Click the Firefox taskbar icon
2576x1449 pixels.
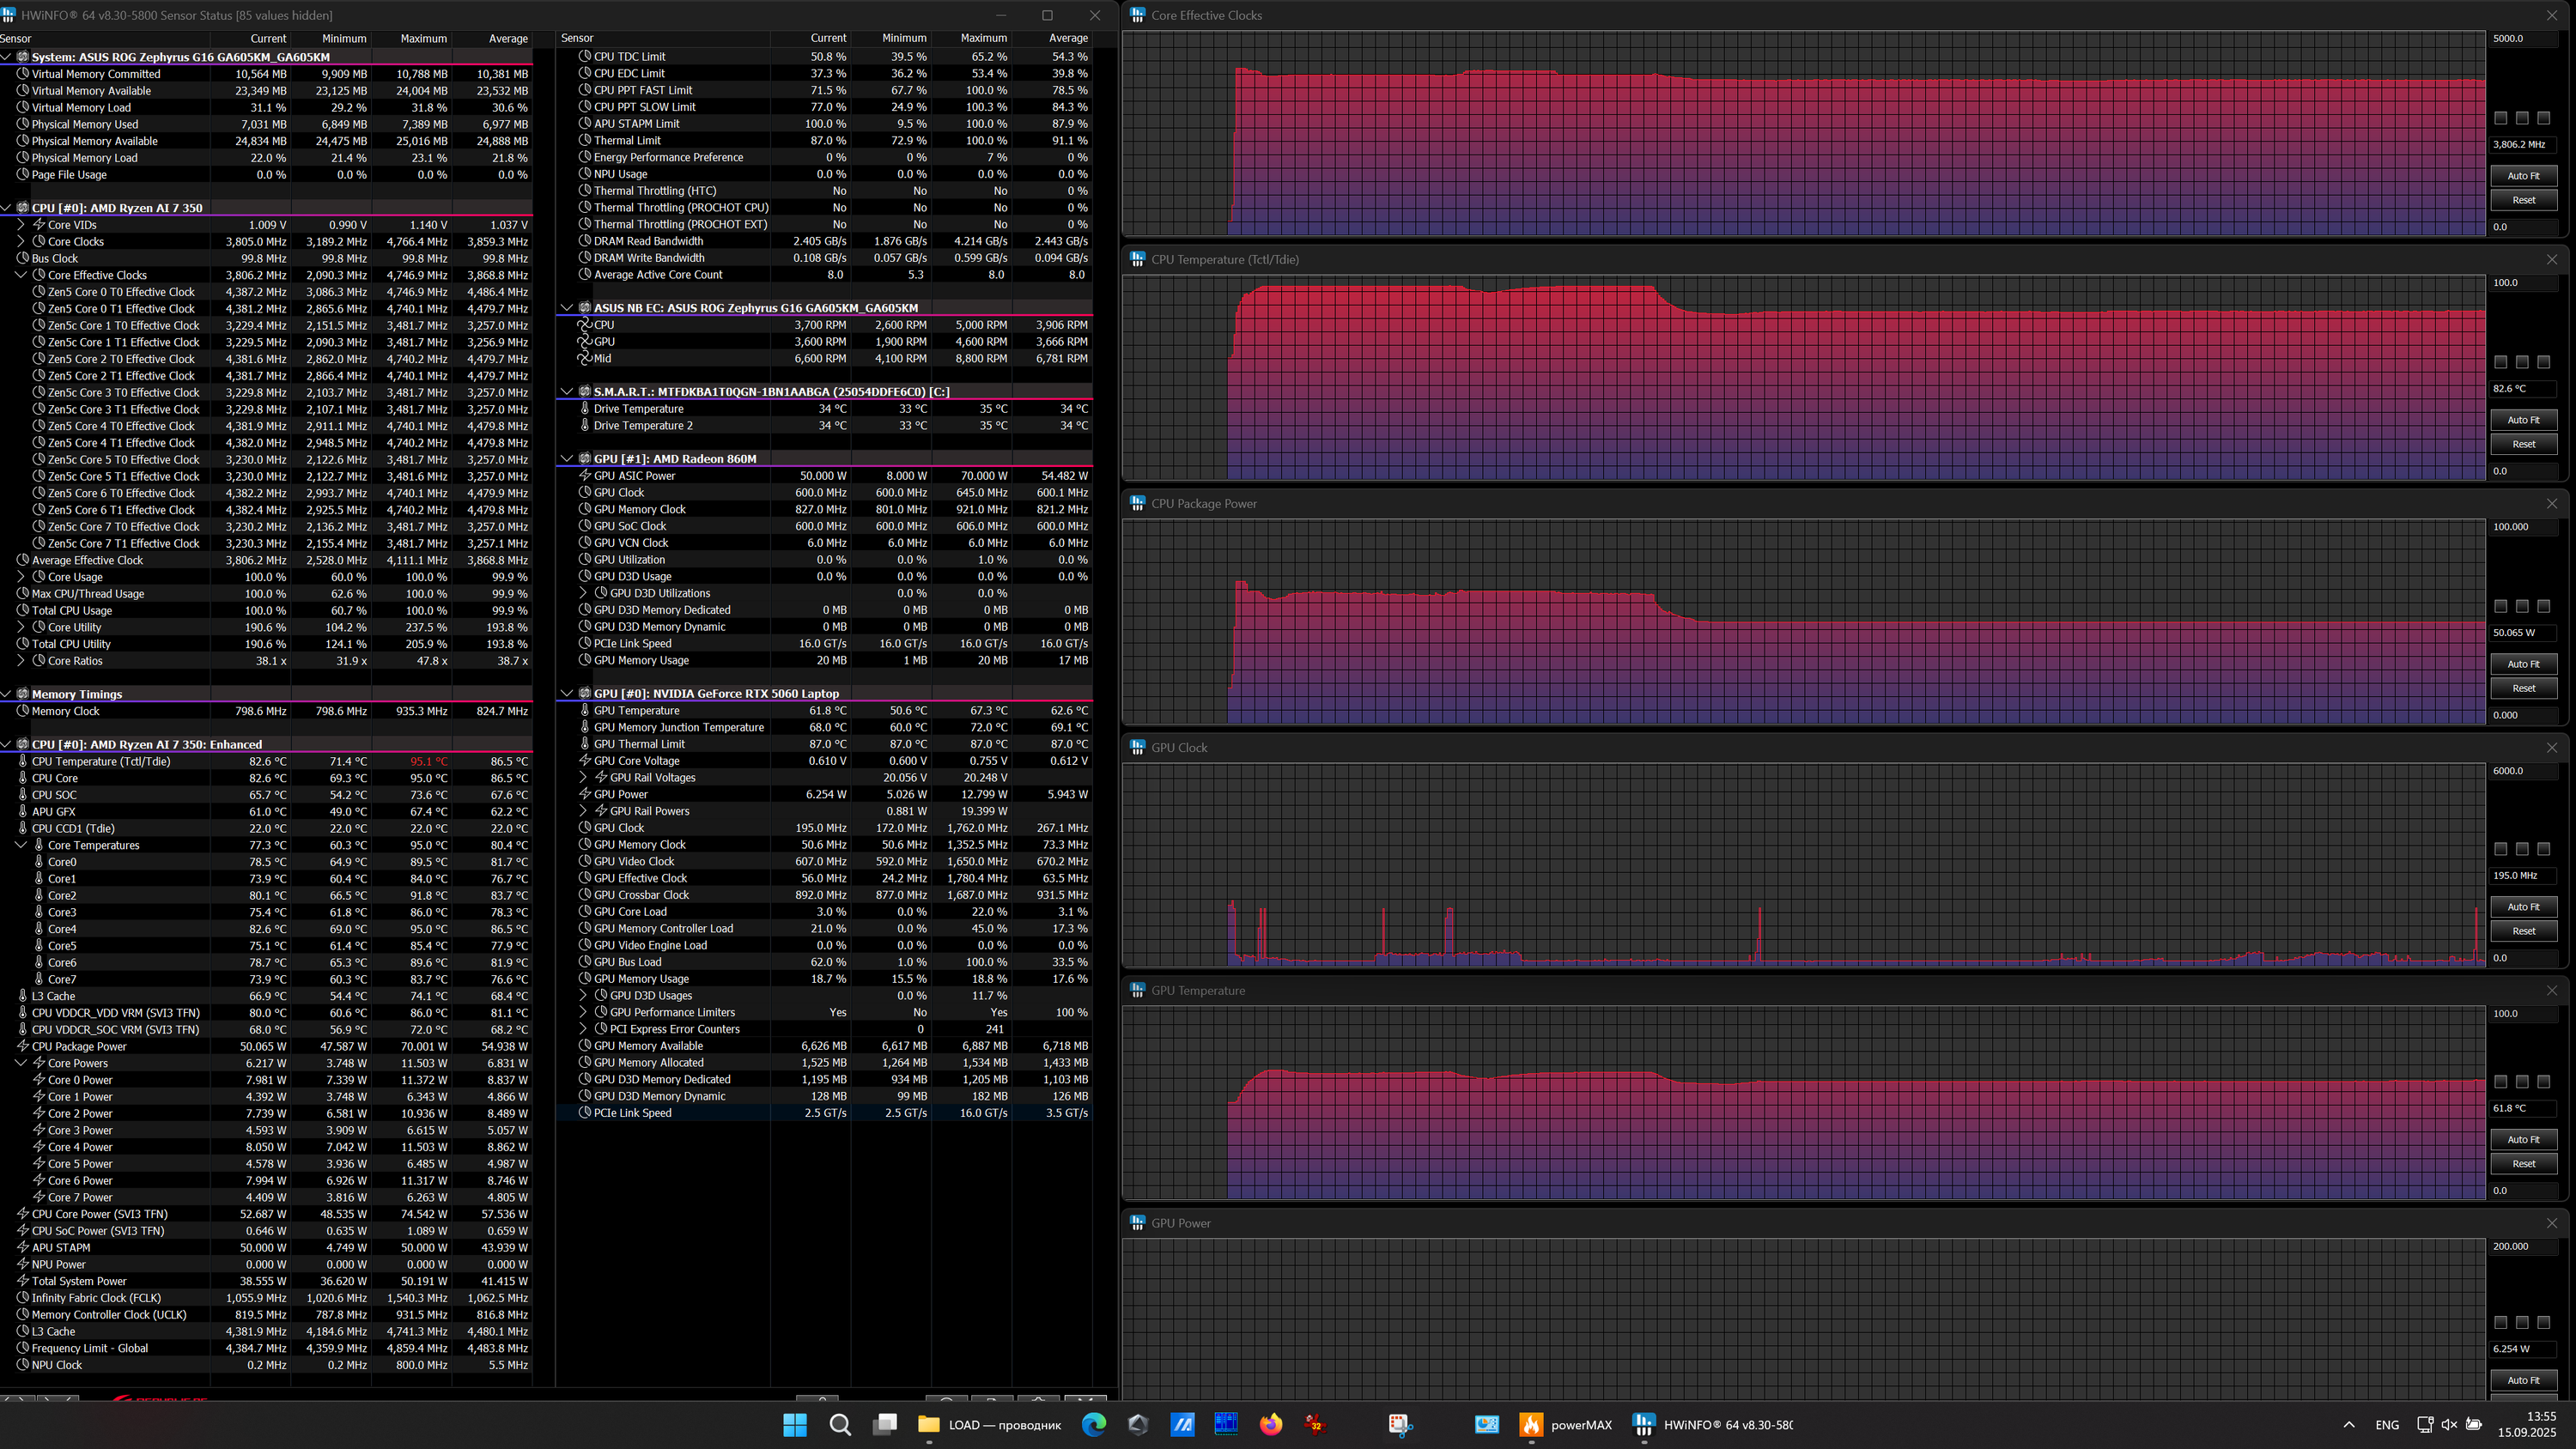tap(1271, 1425)
